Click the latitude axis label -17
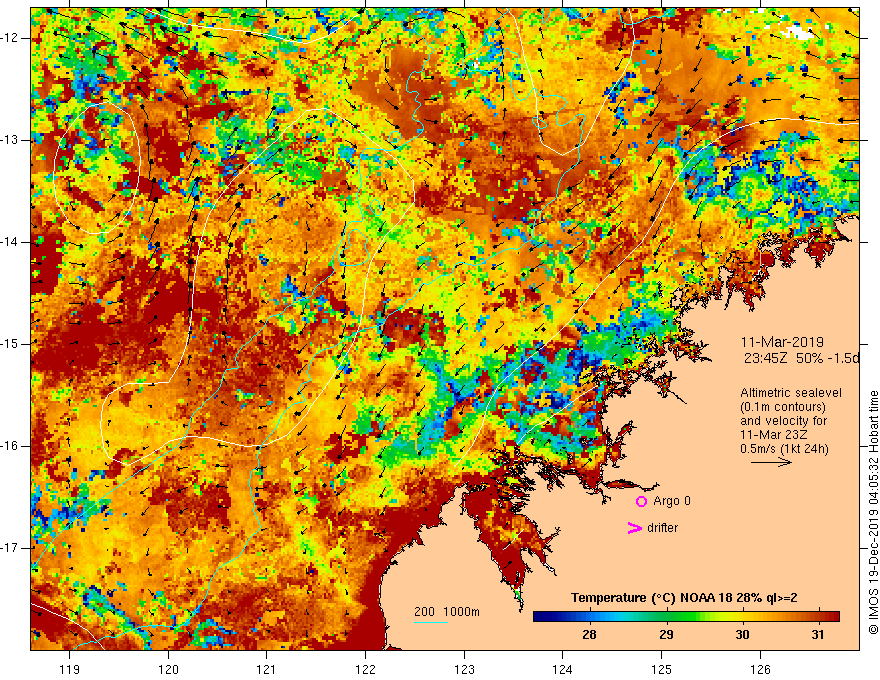Image resolution: width=880 pixels, height=680 pixels. [x=11, y=548]
